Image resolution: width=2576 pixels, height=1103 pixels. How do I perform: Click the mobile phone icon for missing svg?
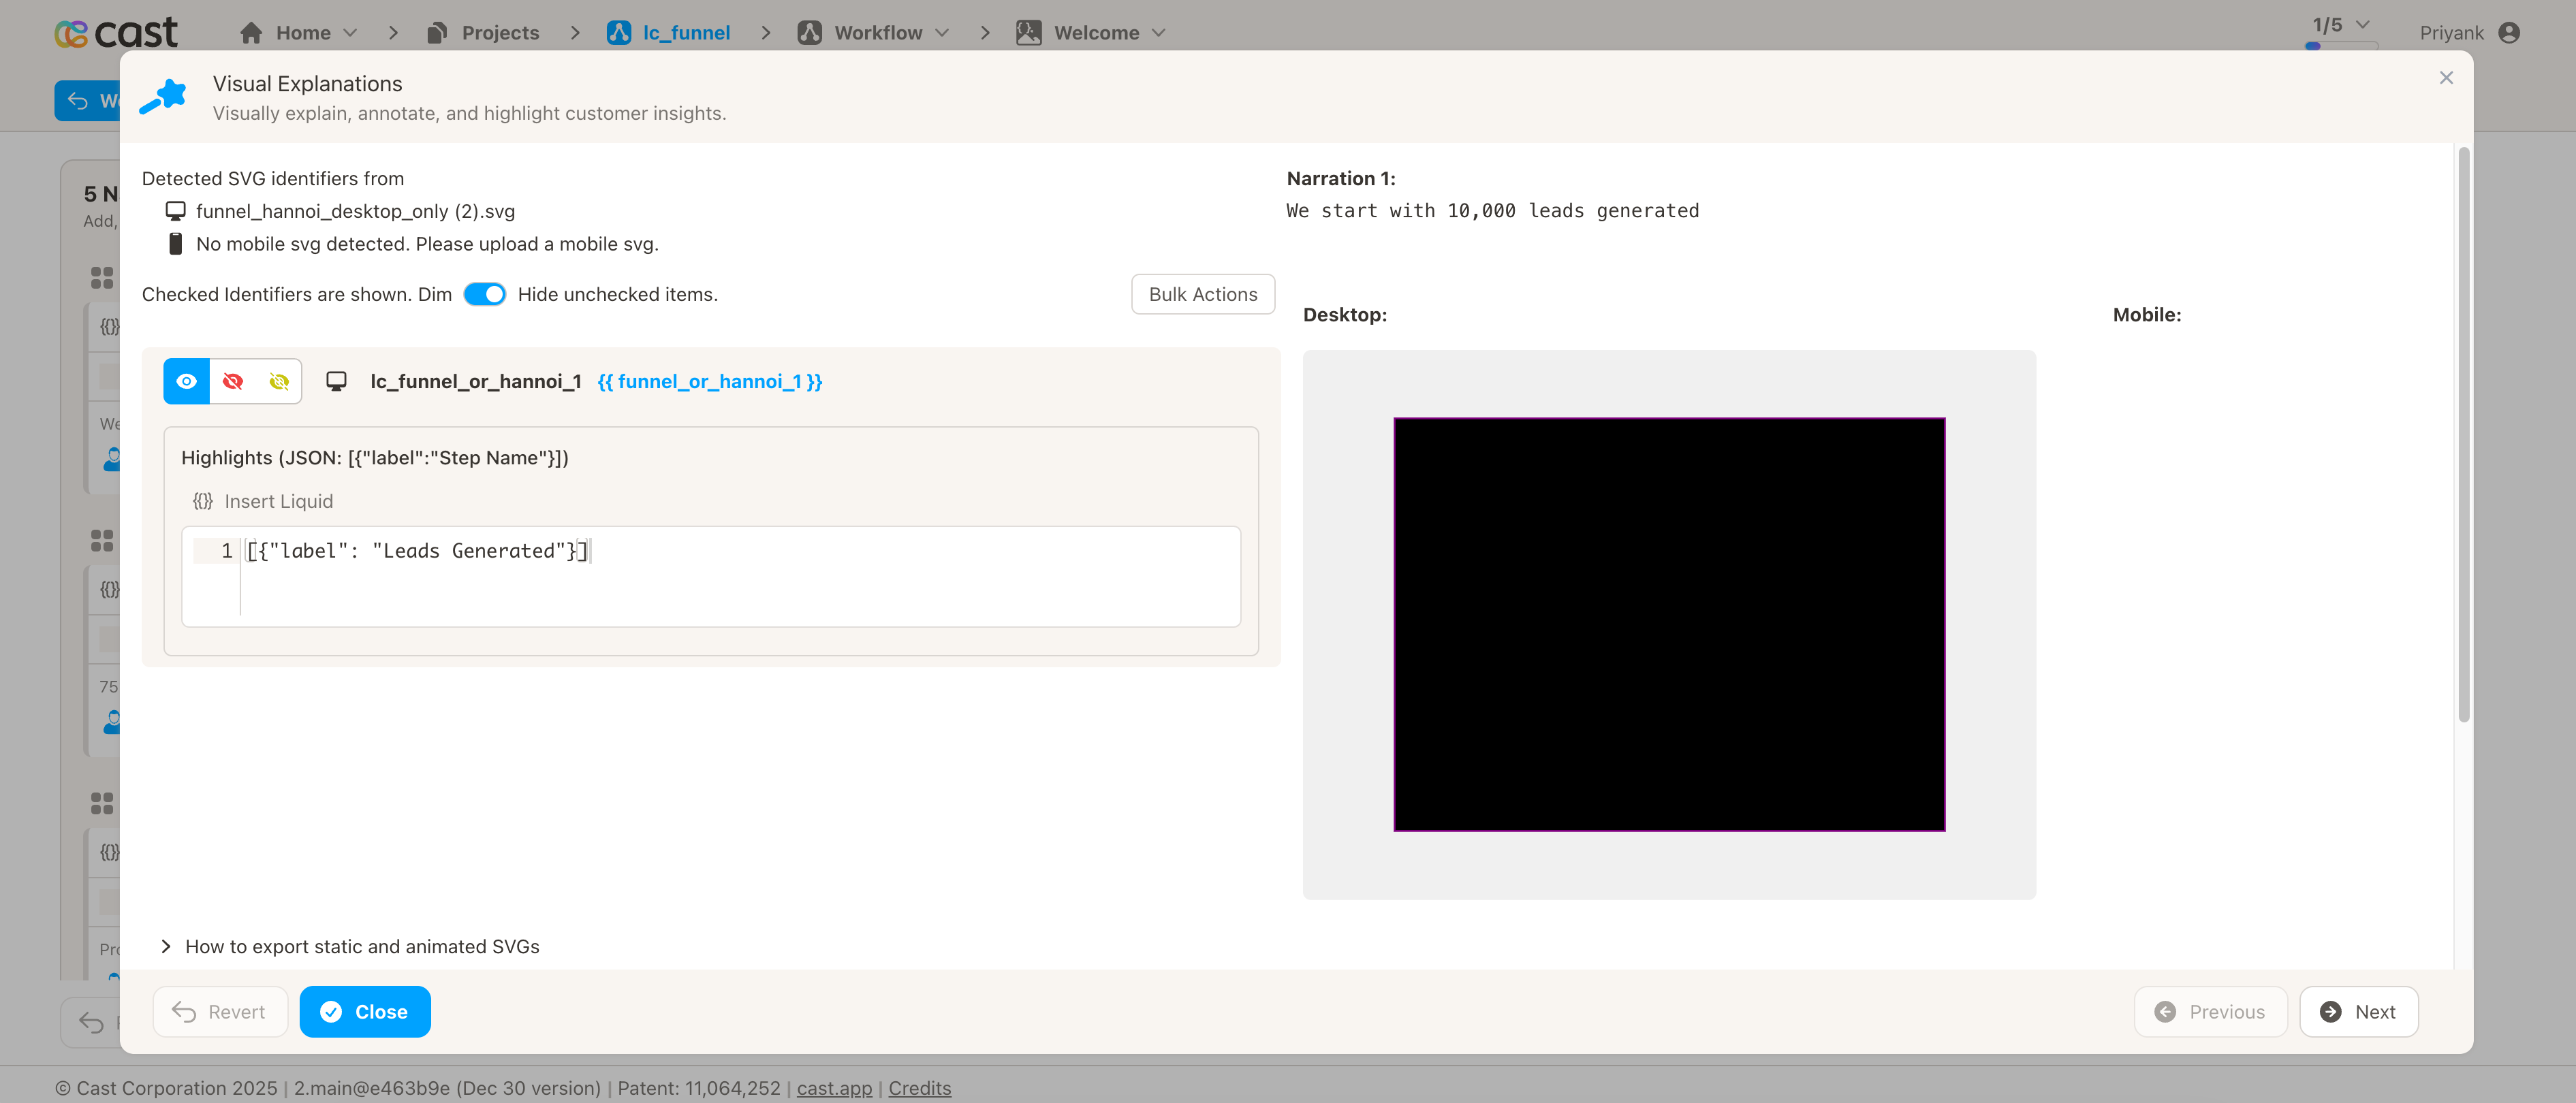175,244
